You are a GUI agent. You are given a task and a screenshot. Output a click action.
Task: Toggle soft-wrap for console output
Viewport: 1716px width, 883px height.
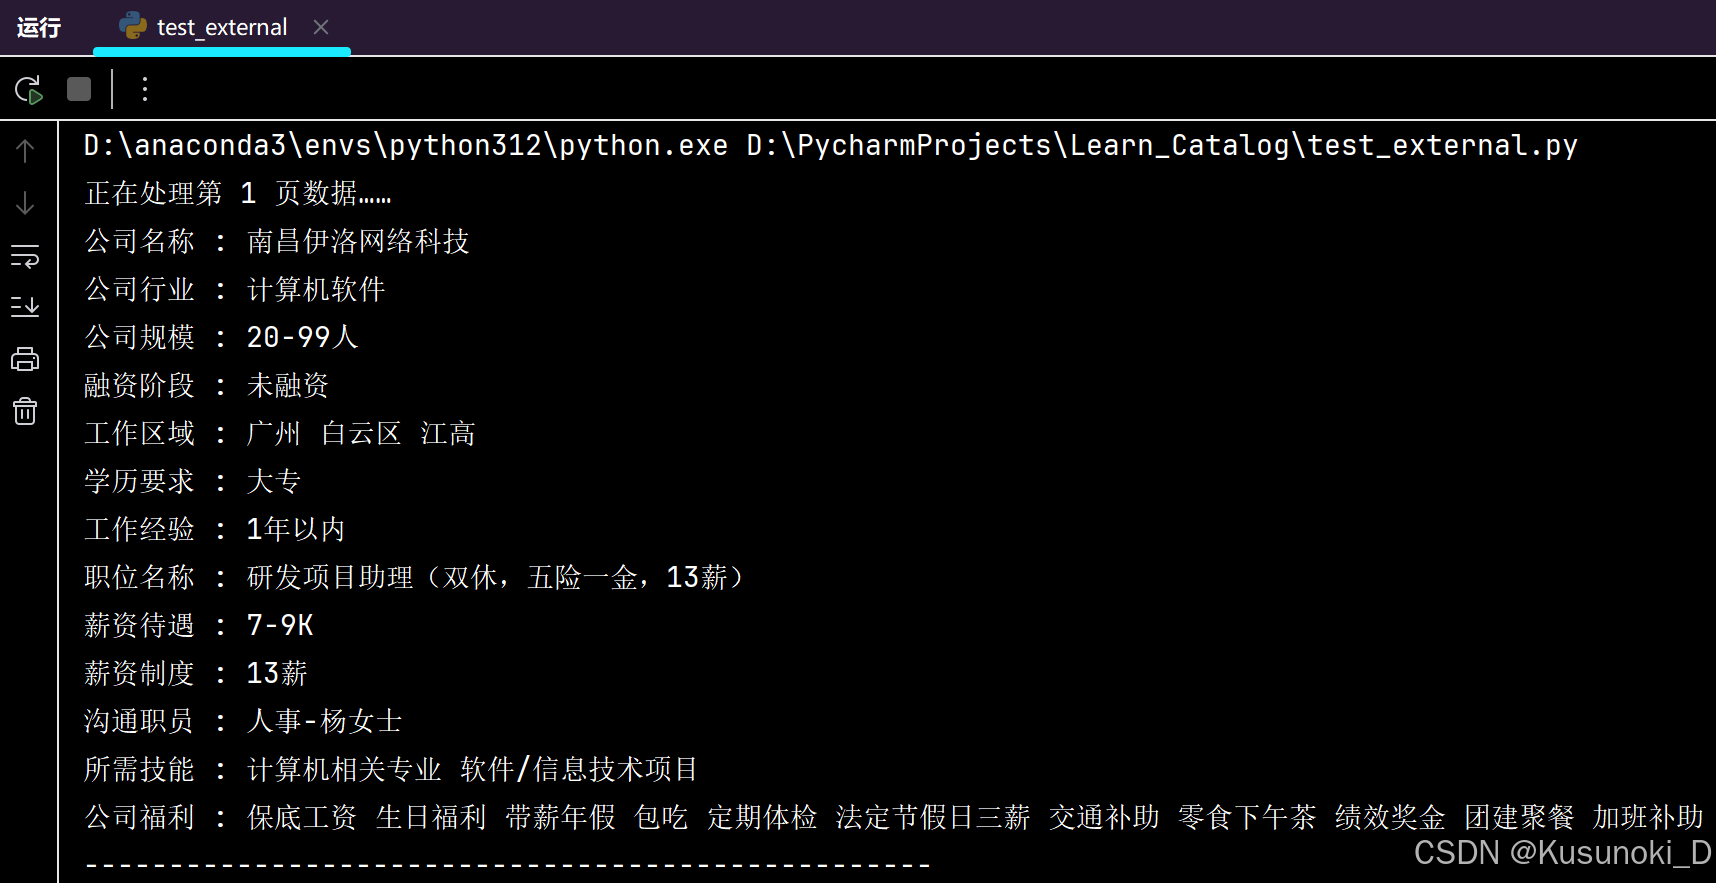tap(24, 256)
